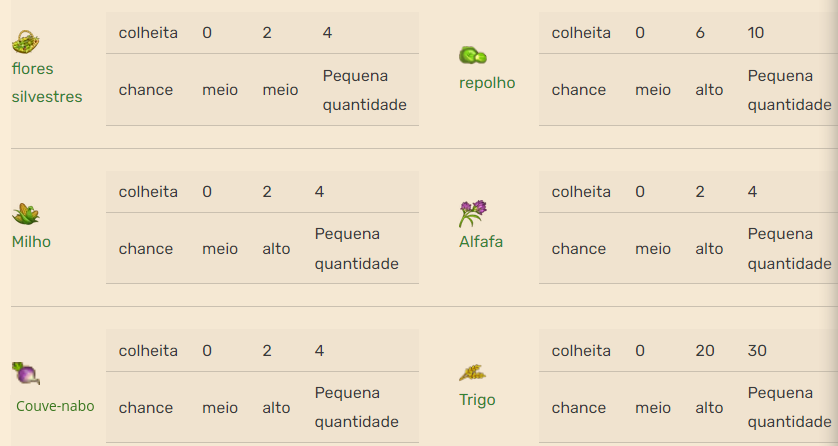Click the Couve-nabo turnip icon
The image size is (838, 446).
pyautogui.click(x=26, y=373)
